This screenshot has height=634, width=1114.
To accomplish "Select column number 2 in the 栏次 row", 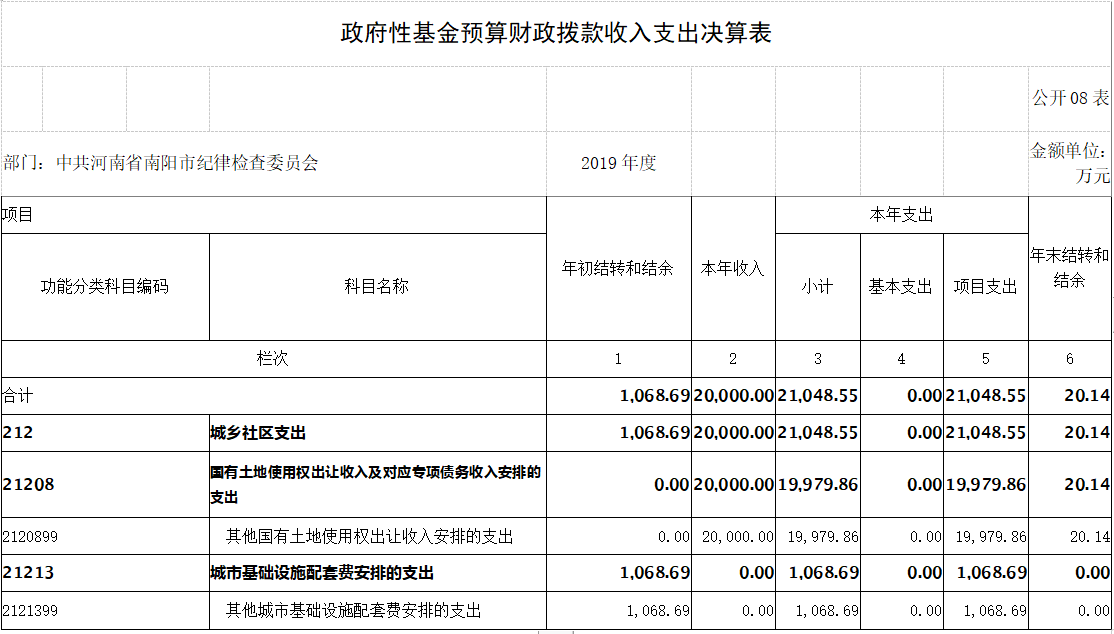I will 732,359.
